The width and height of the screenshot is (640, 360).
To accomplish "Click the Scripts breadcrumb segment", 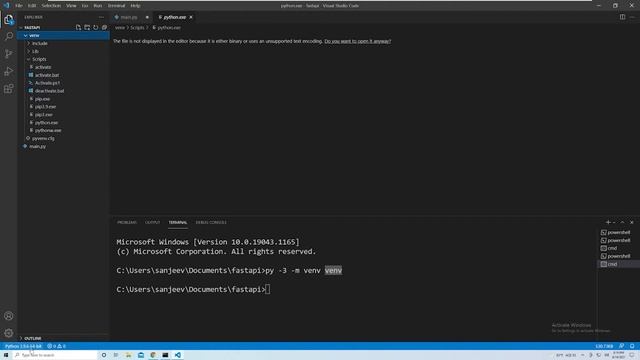I will click(x=137, y=28).
